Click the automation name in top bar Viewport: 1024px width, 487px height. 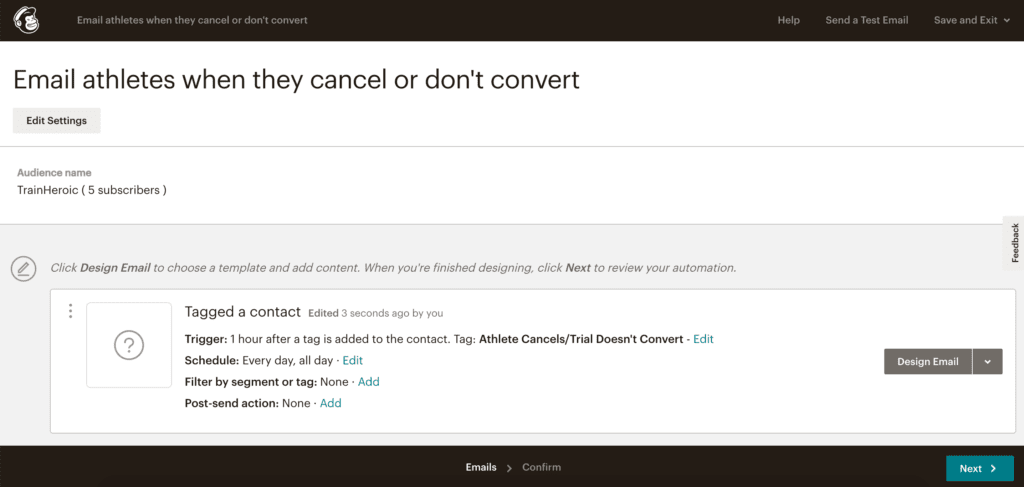(x=192, y=20)
